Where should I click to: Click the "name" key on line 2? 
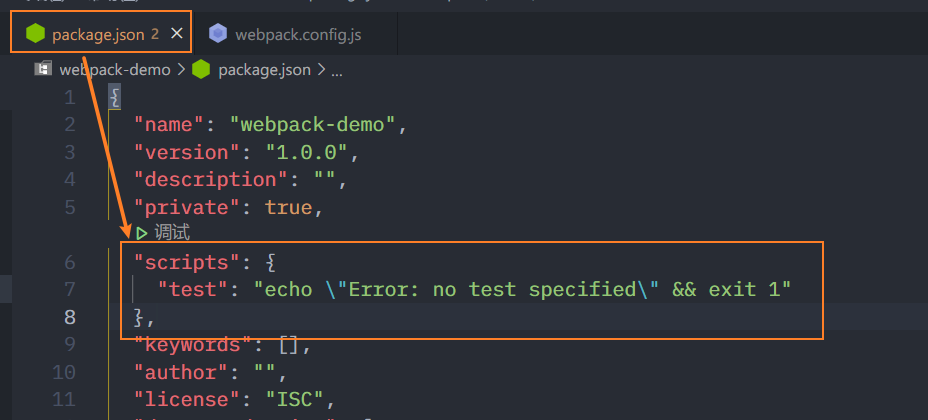pos(169,125)
